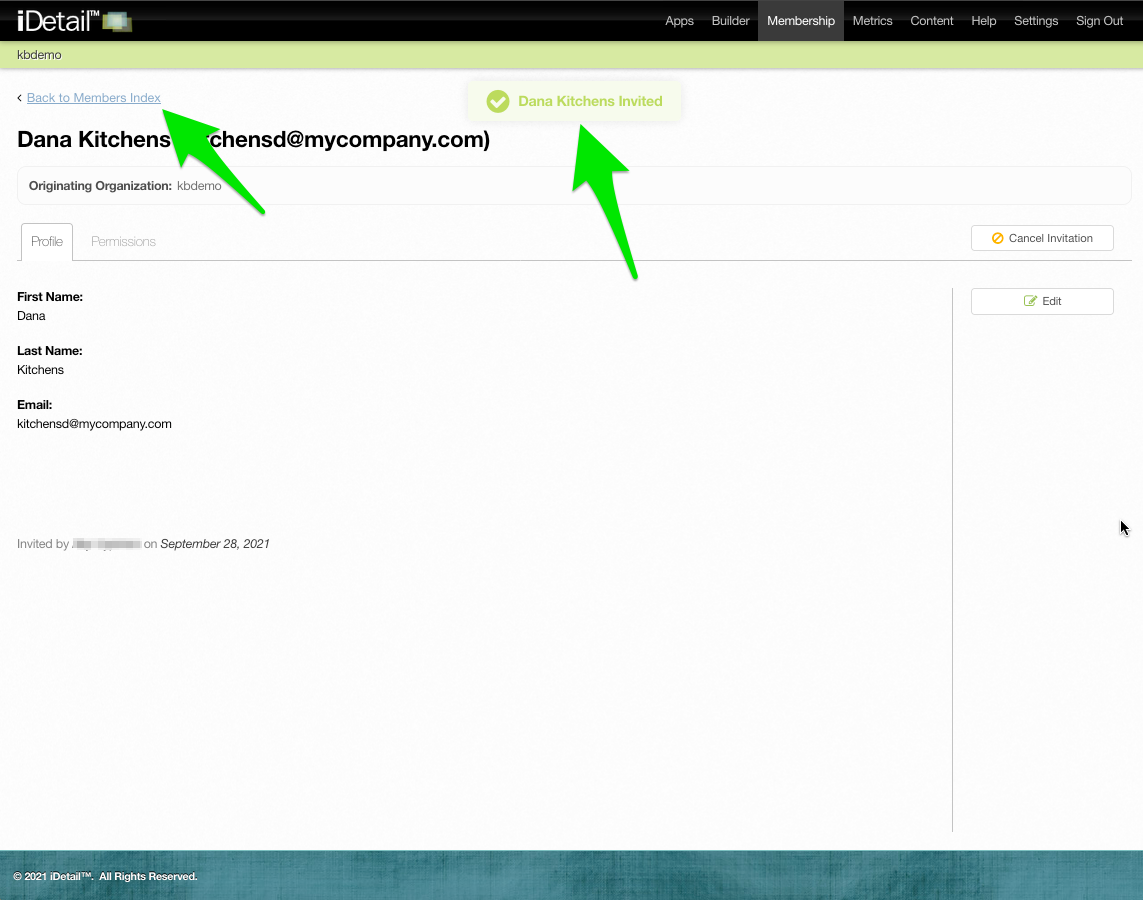
Task: Open the Apps menu item
Action: 679,20
